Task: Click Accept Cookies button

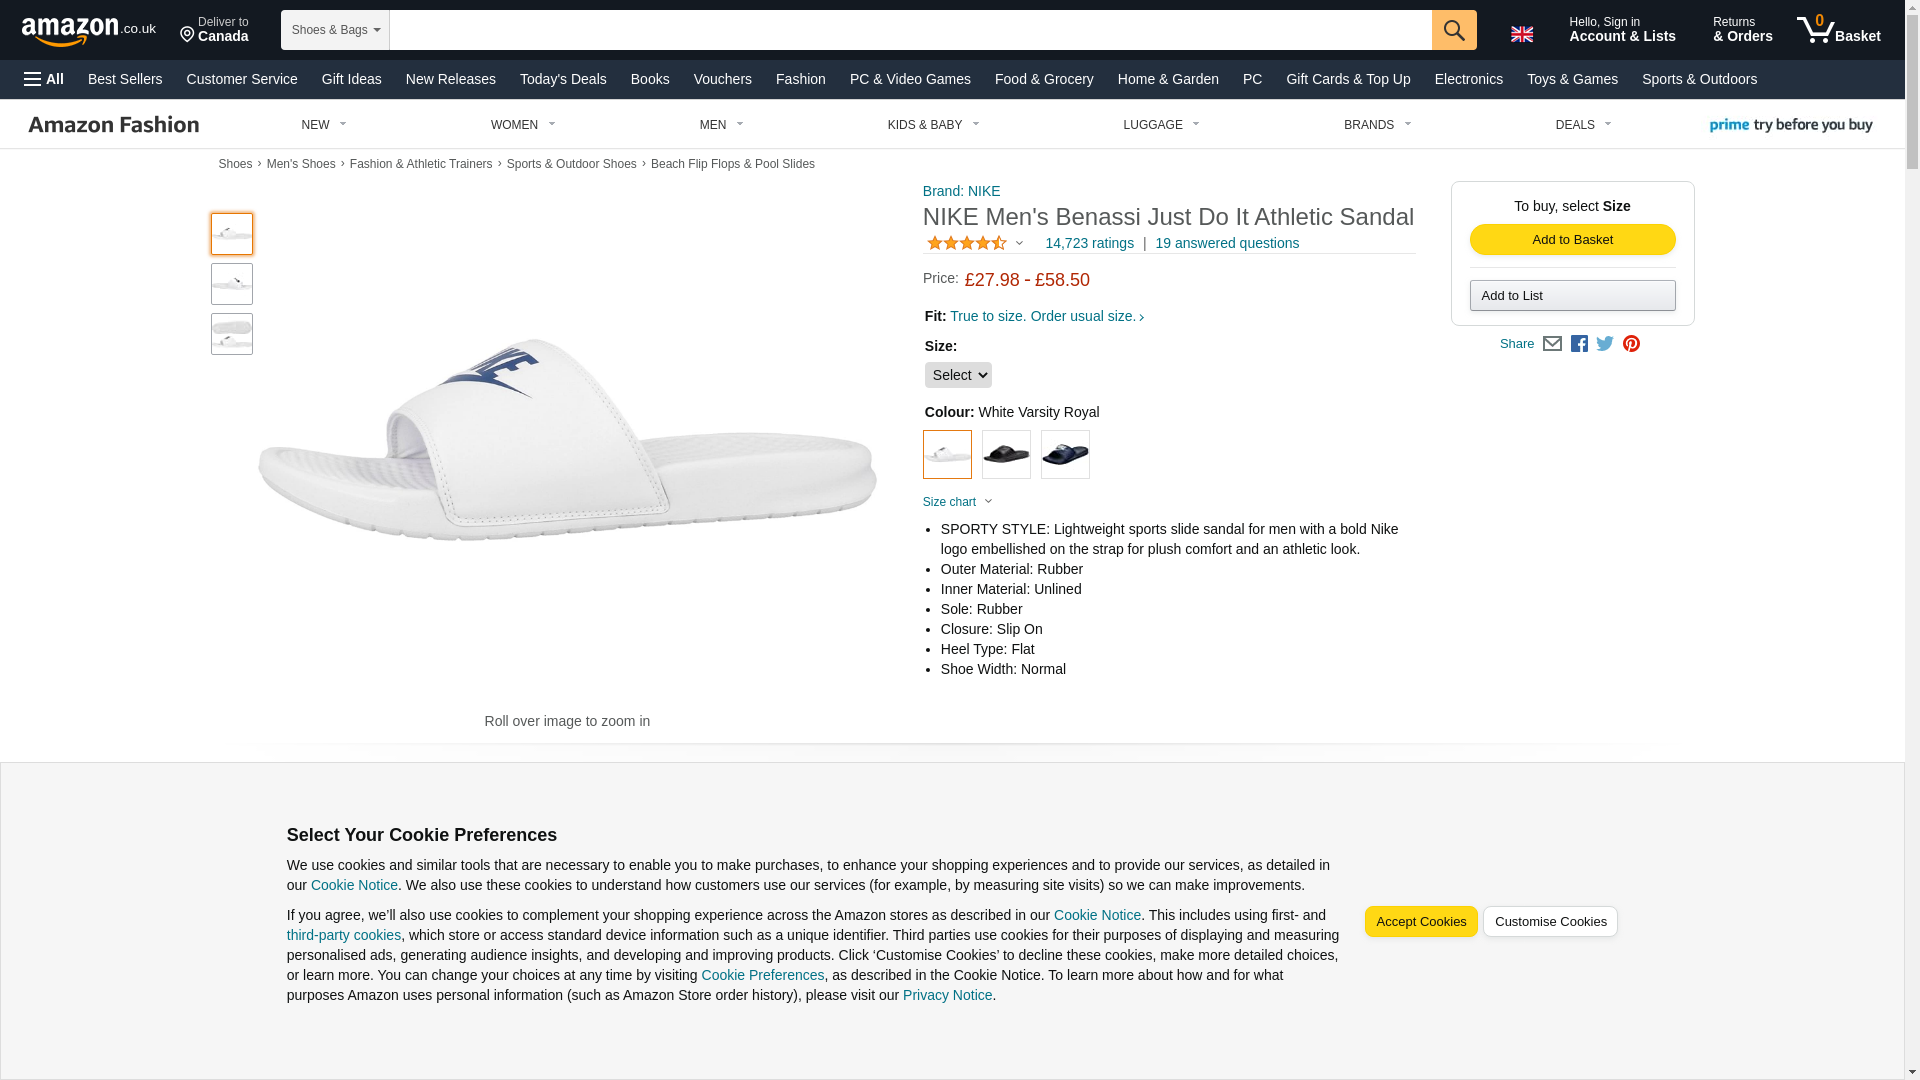Action: click(x=1420, y=922)
